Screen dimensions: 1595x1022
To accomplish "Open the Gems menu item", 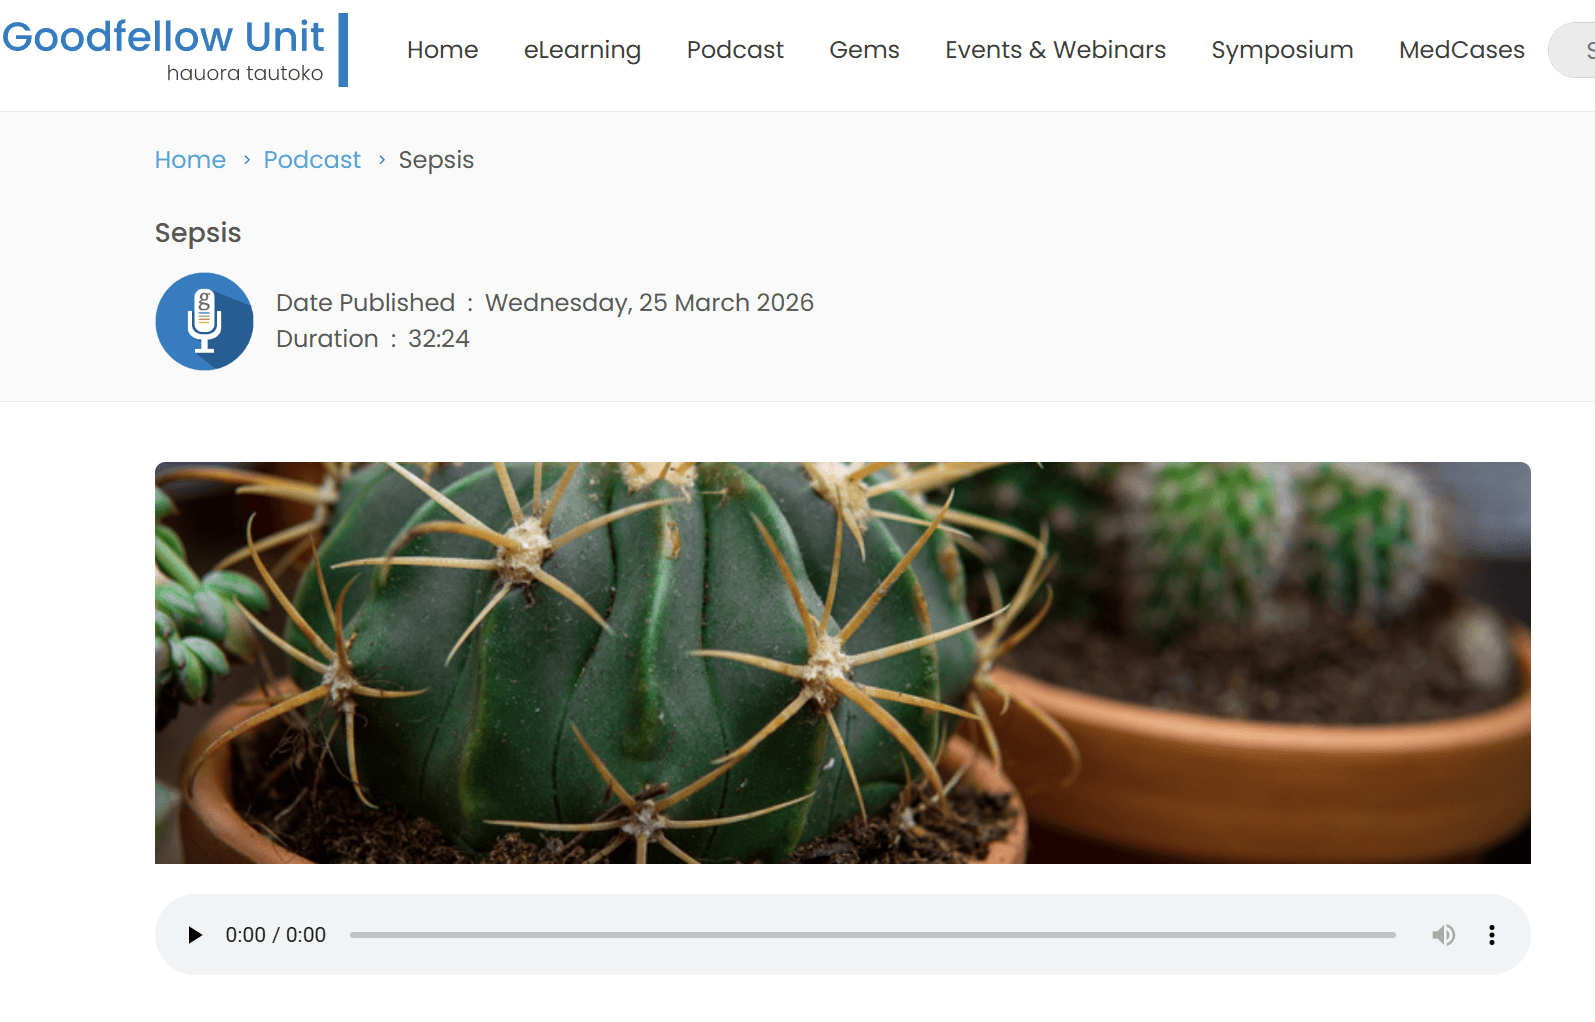I will pyautogui.click(x=864, y=50).
